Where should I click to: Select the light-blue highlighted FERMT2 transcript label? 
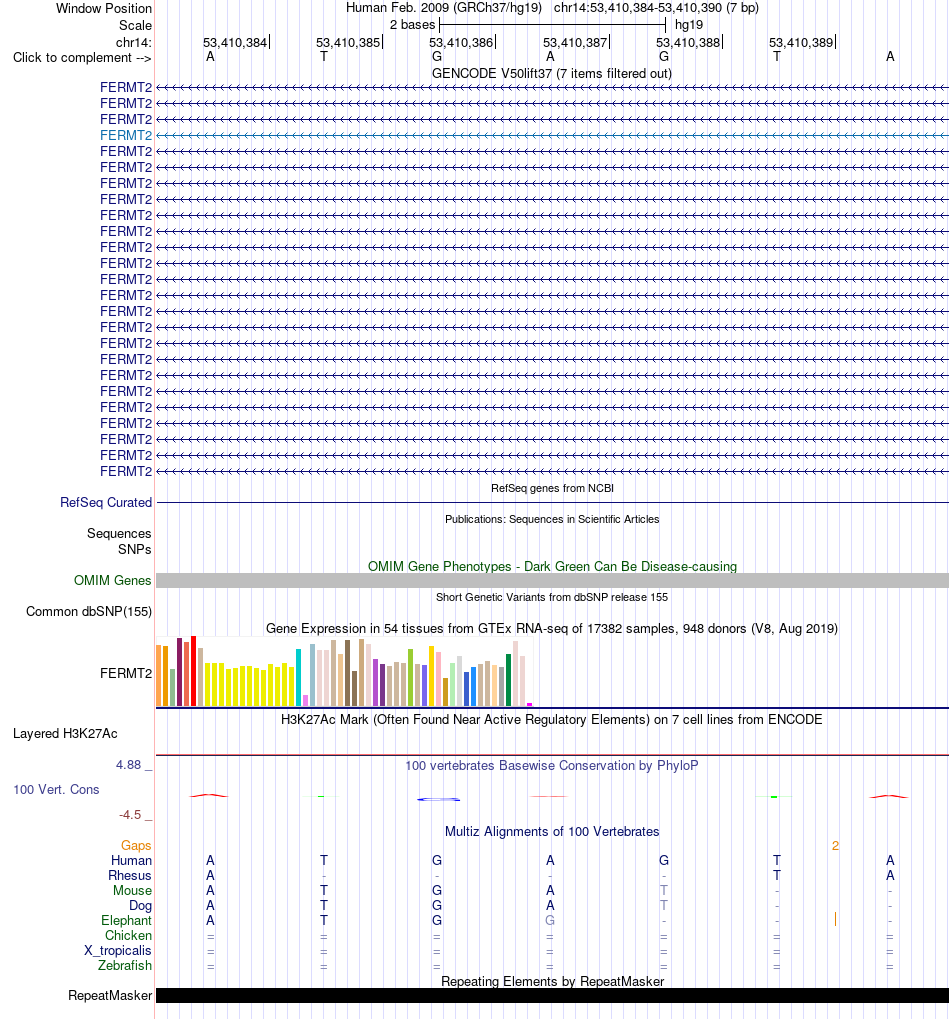[125, 135]
